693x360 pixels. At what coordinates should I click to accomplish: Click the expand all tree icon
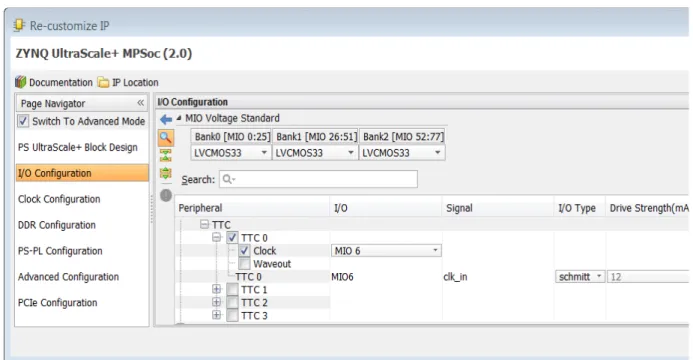coord(166,173)
